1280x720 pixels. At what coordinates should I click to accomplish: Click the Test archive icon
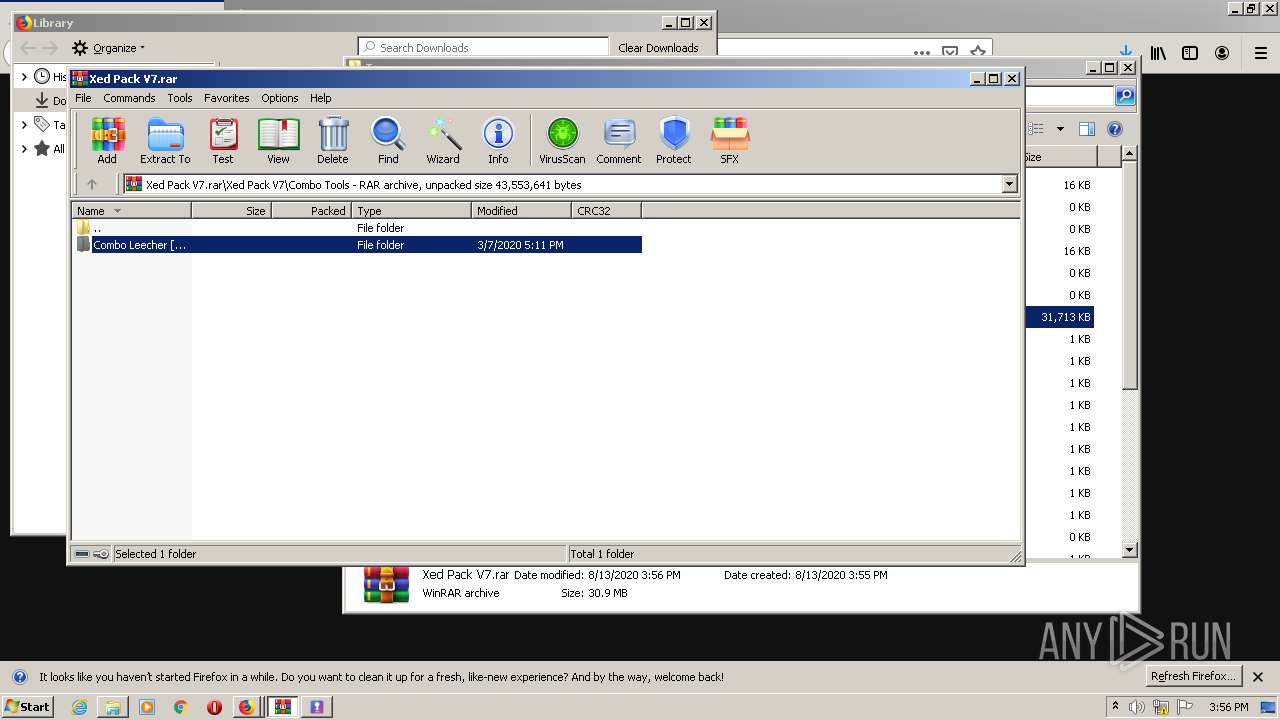pos(223,141)
